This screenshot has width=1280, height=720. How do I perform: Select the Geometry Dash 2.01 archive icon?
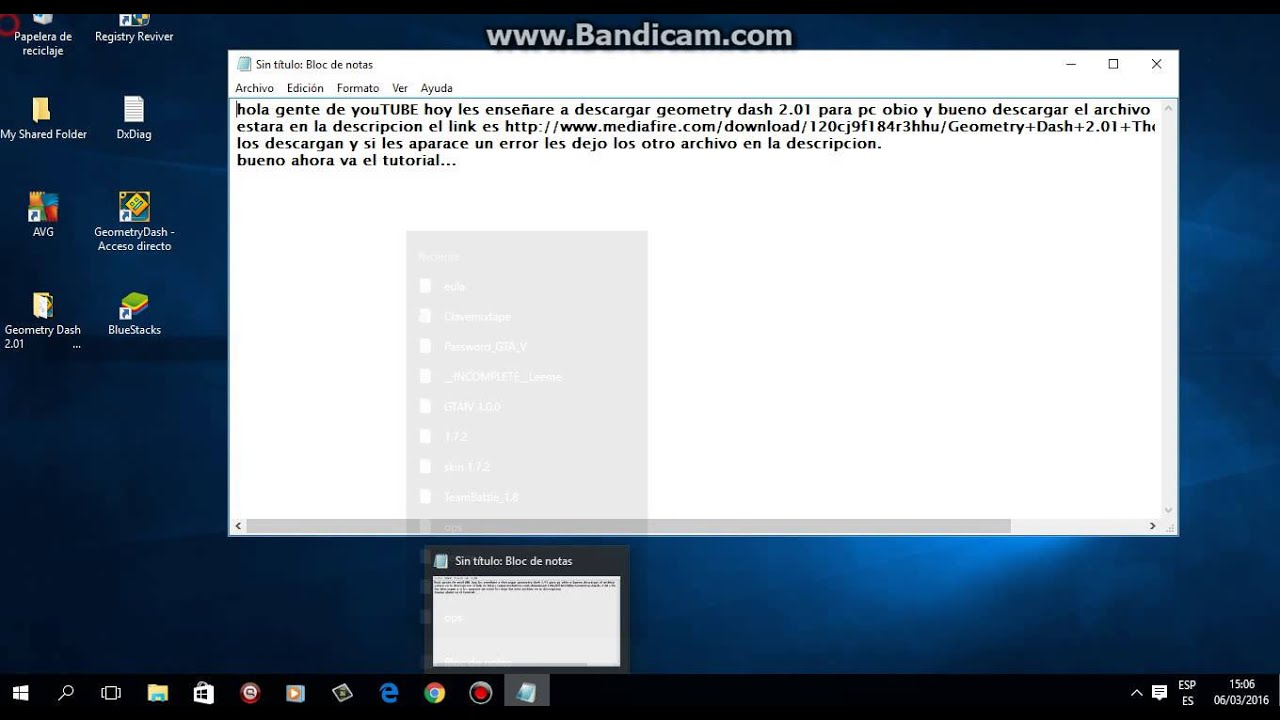pyautogui.click(x=43, y=320)
